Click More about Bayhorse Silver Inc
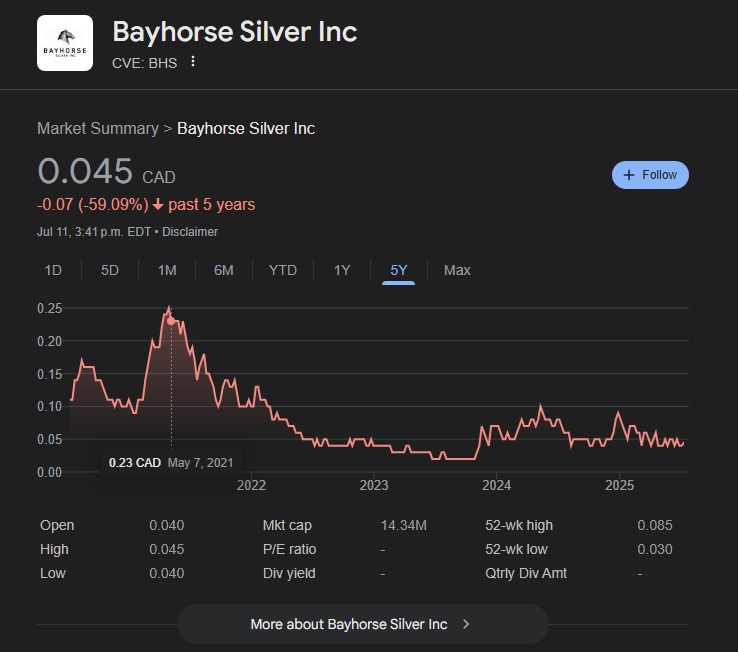This screenshot has width=738, height=652. coord(362,624)
